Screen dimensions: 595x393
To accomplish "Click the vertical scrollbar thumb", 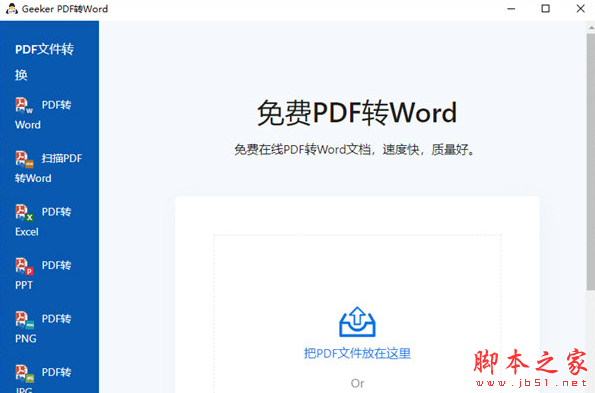I will coord(591,162).
